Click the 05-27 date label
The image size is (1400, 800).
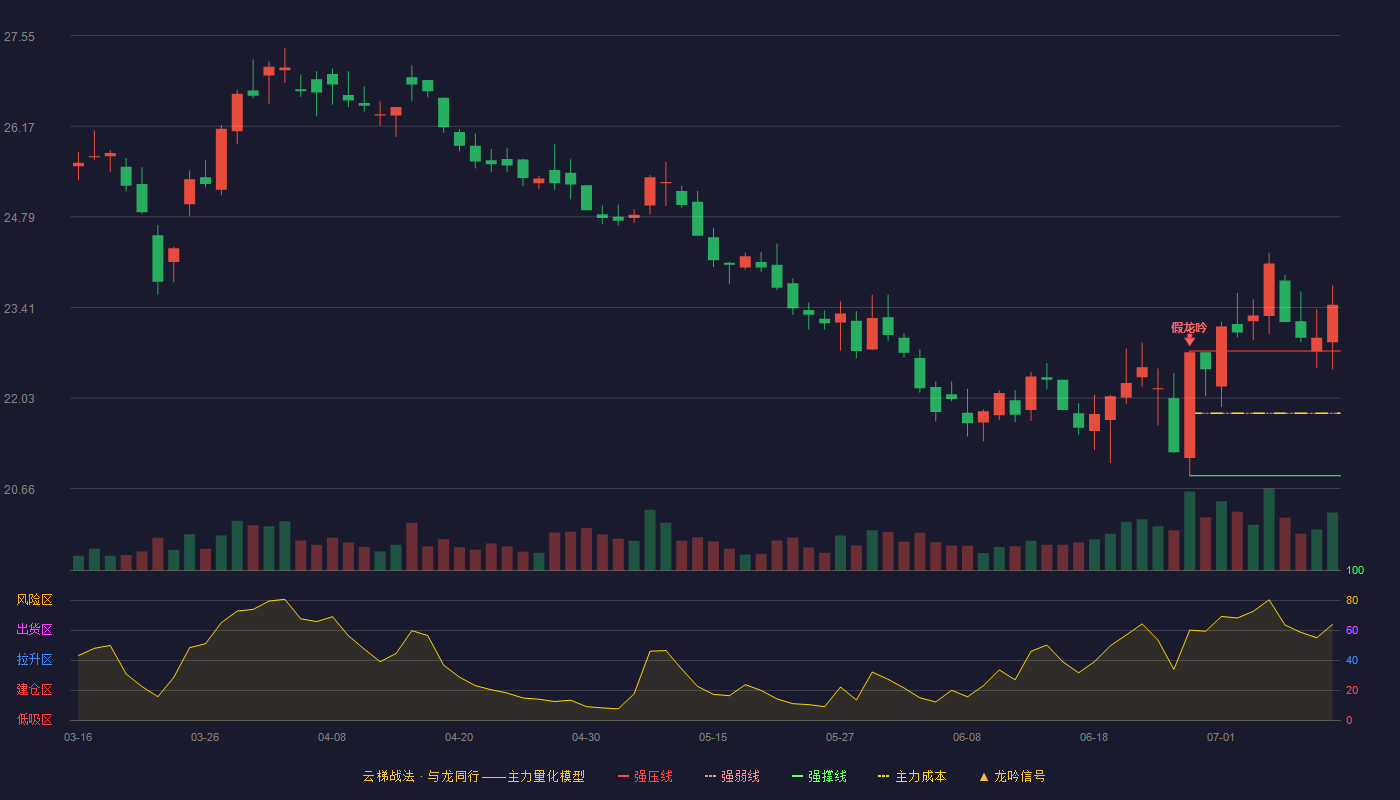click(840, 737)
